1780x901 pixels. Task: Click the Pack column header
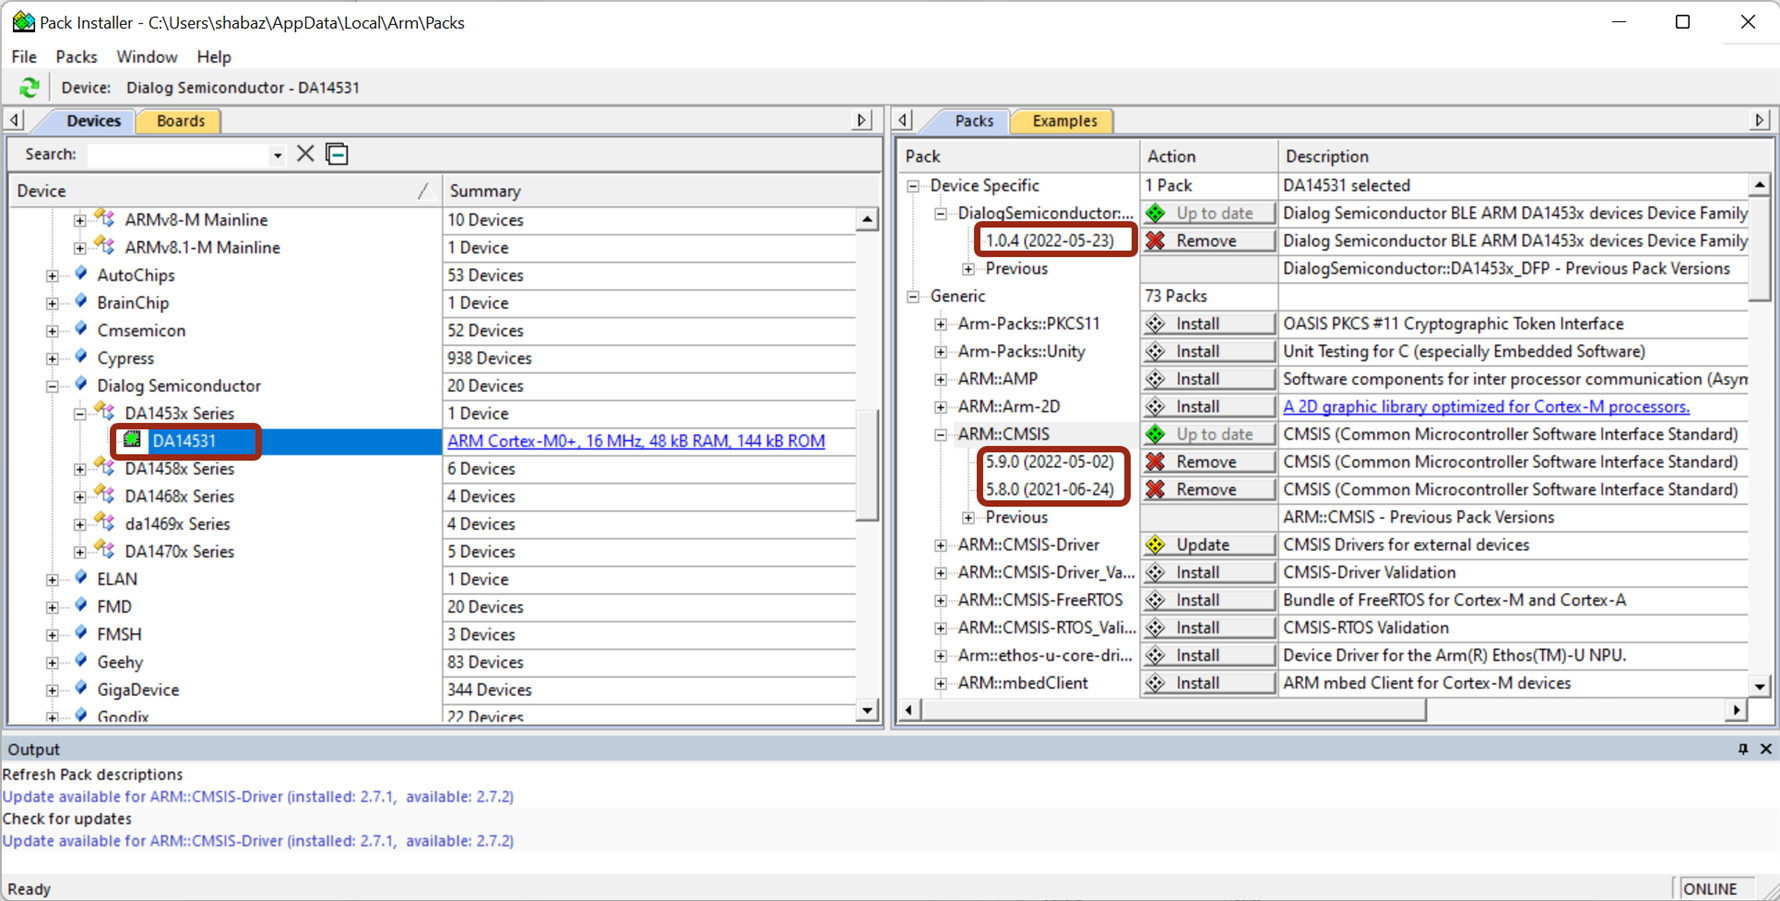pos(1019,156)
